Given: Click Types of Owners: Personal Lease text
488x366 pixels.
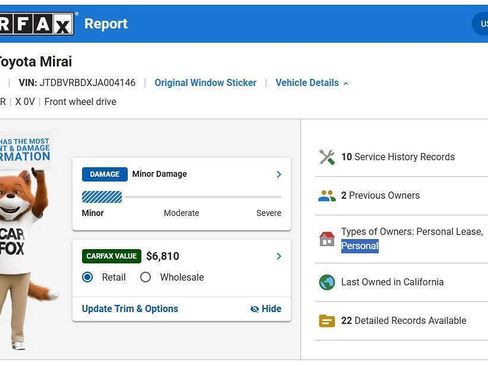Looking at the screenshot, I should 412,232.
